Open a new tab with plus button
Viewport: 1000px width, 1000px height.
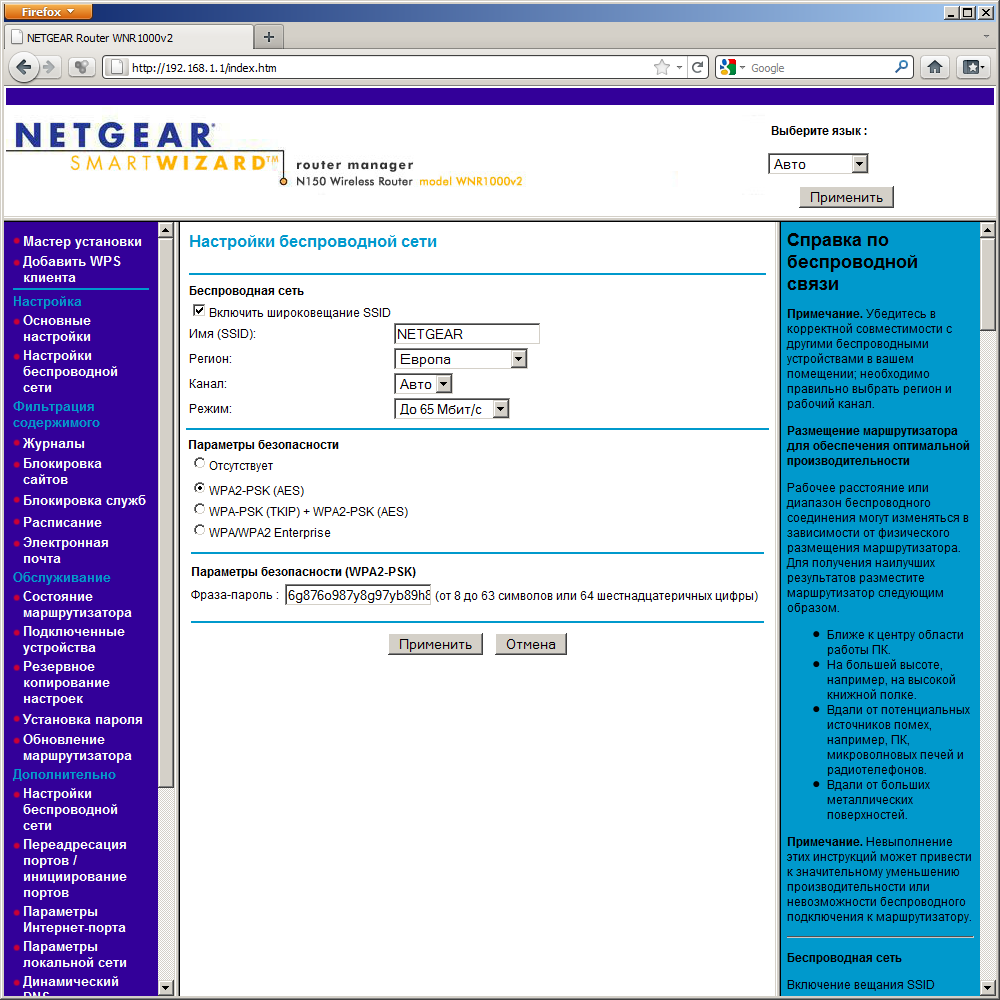pos(268,37)
